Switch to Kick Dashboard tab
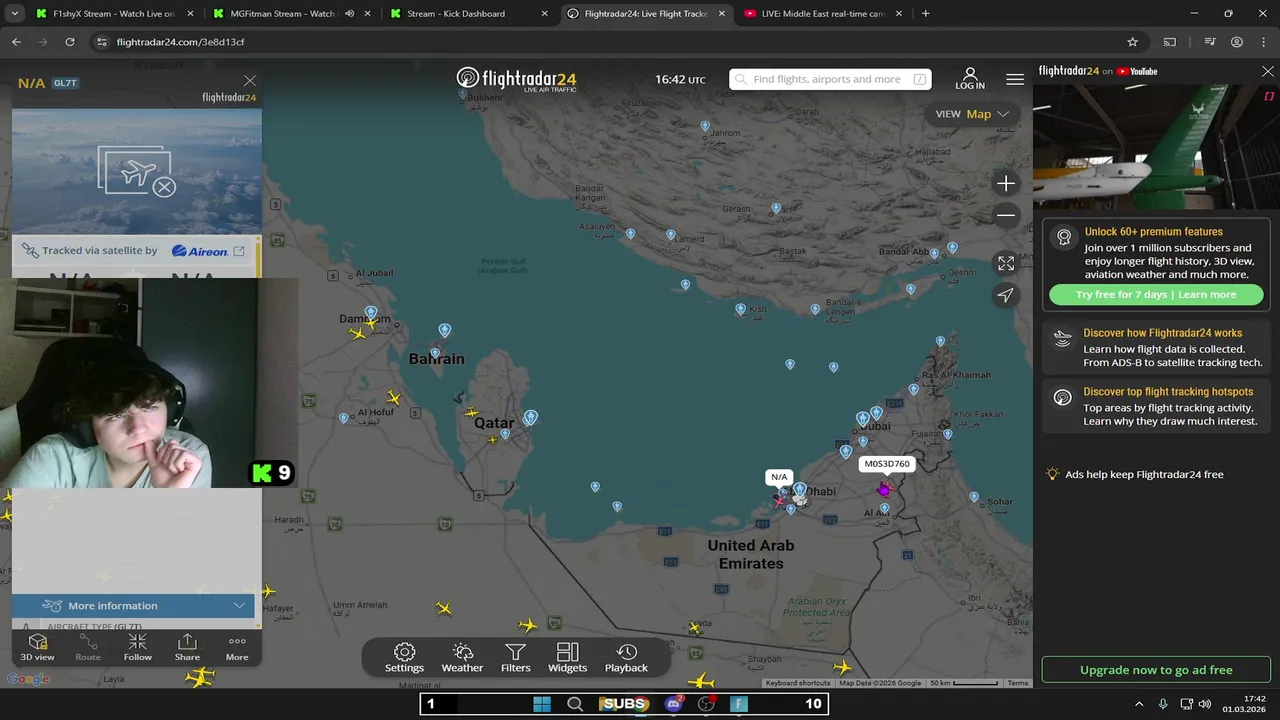Image resolution: width=1280 pixels, height=720 pixels. tap(468, 14)
